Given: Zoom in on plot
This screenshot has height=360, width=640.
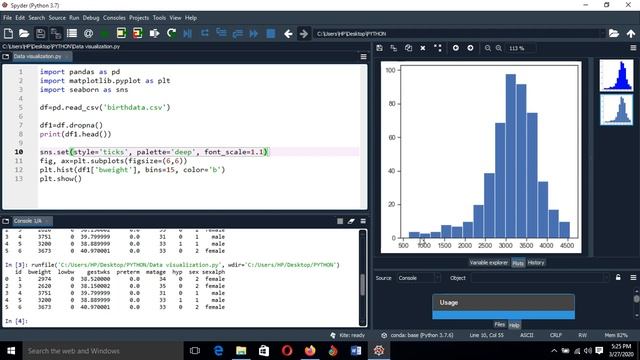Looking at the screenshot, I should click(x=499, y=48).
